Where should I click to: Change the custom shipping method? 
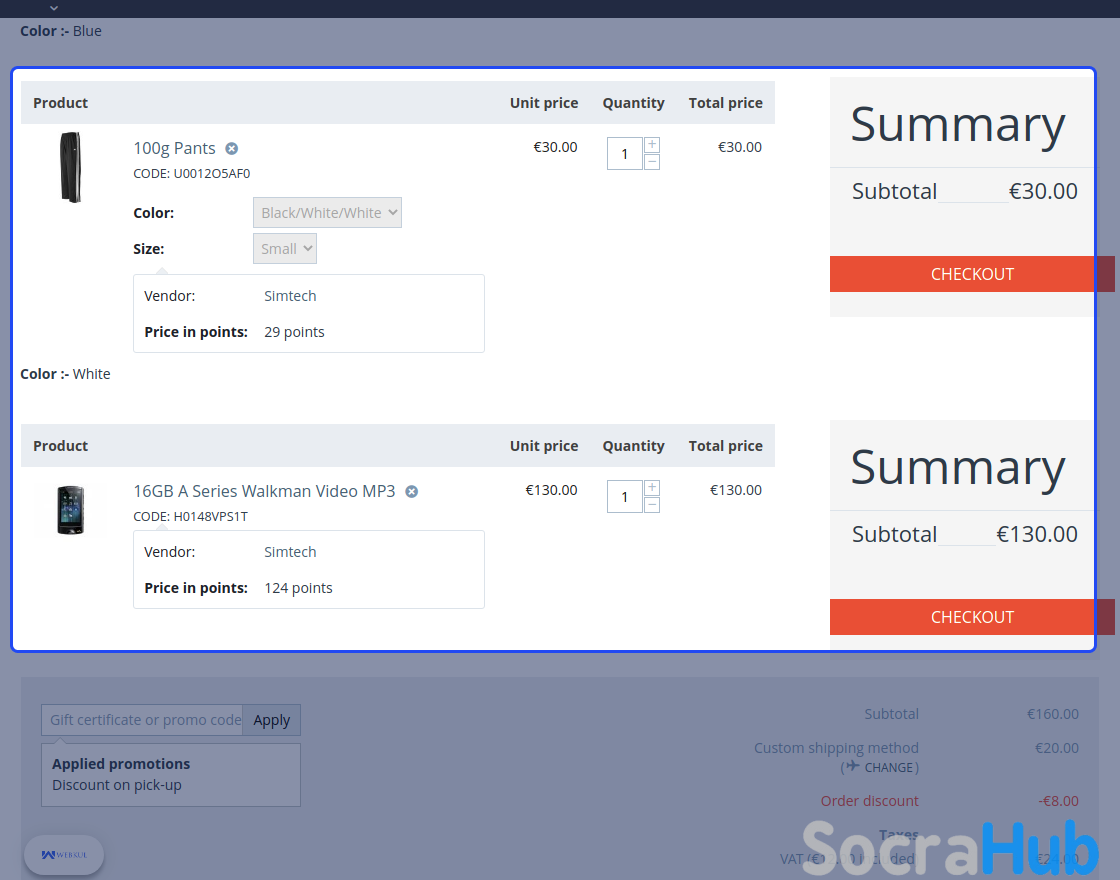coord(891,768)
